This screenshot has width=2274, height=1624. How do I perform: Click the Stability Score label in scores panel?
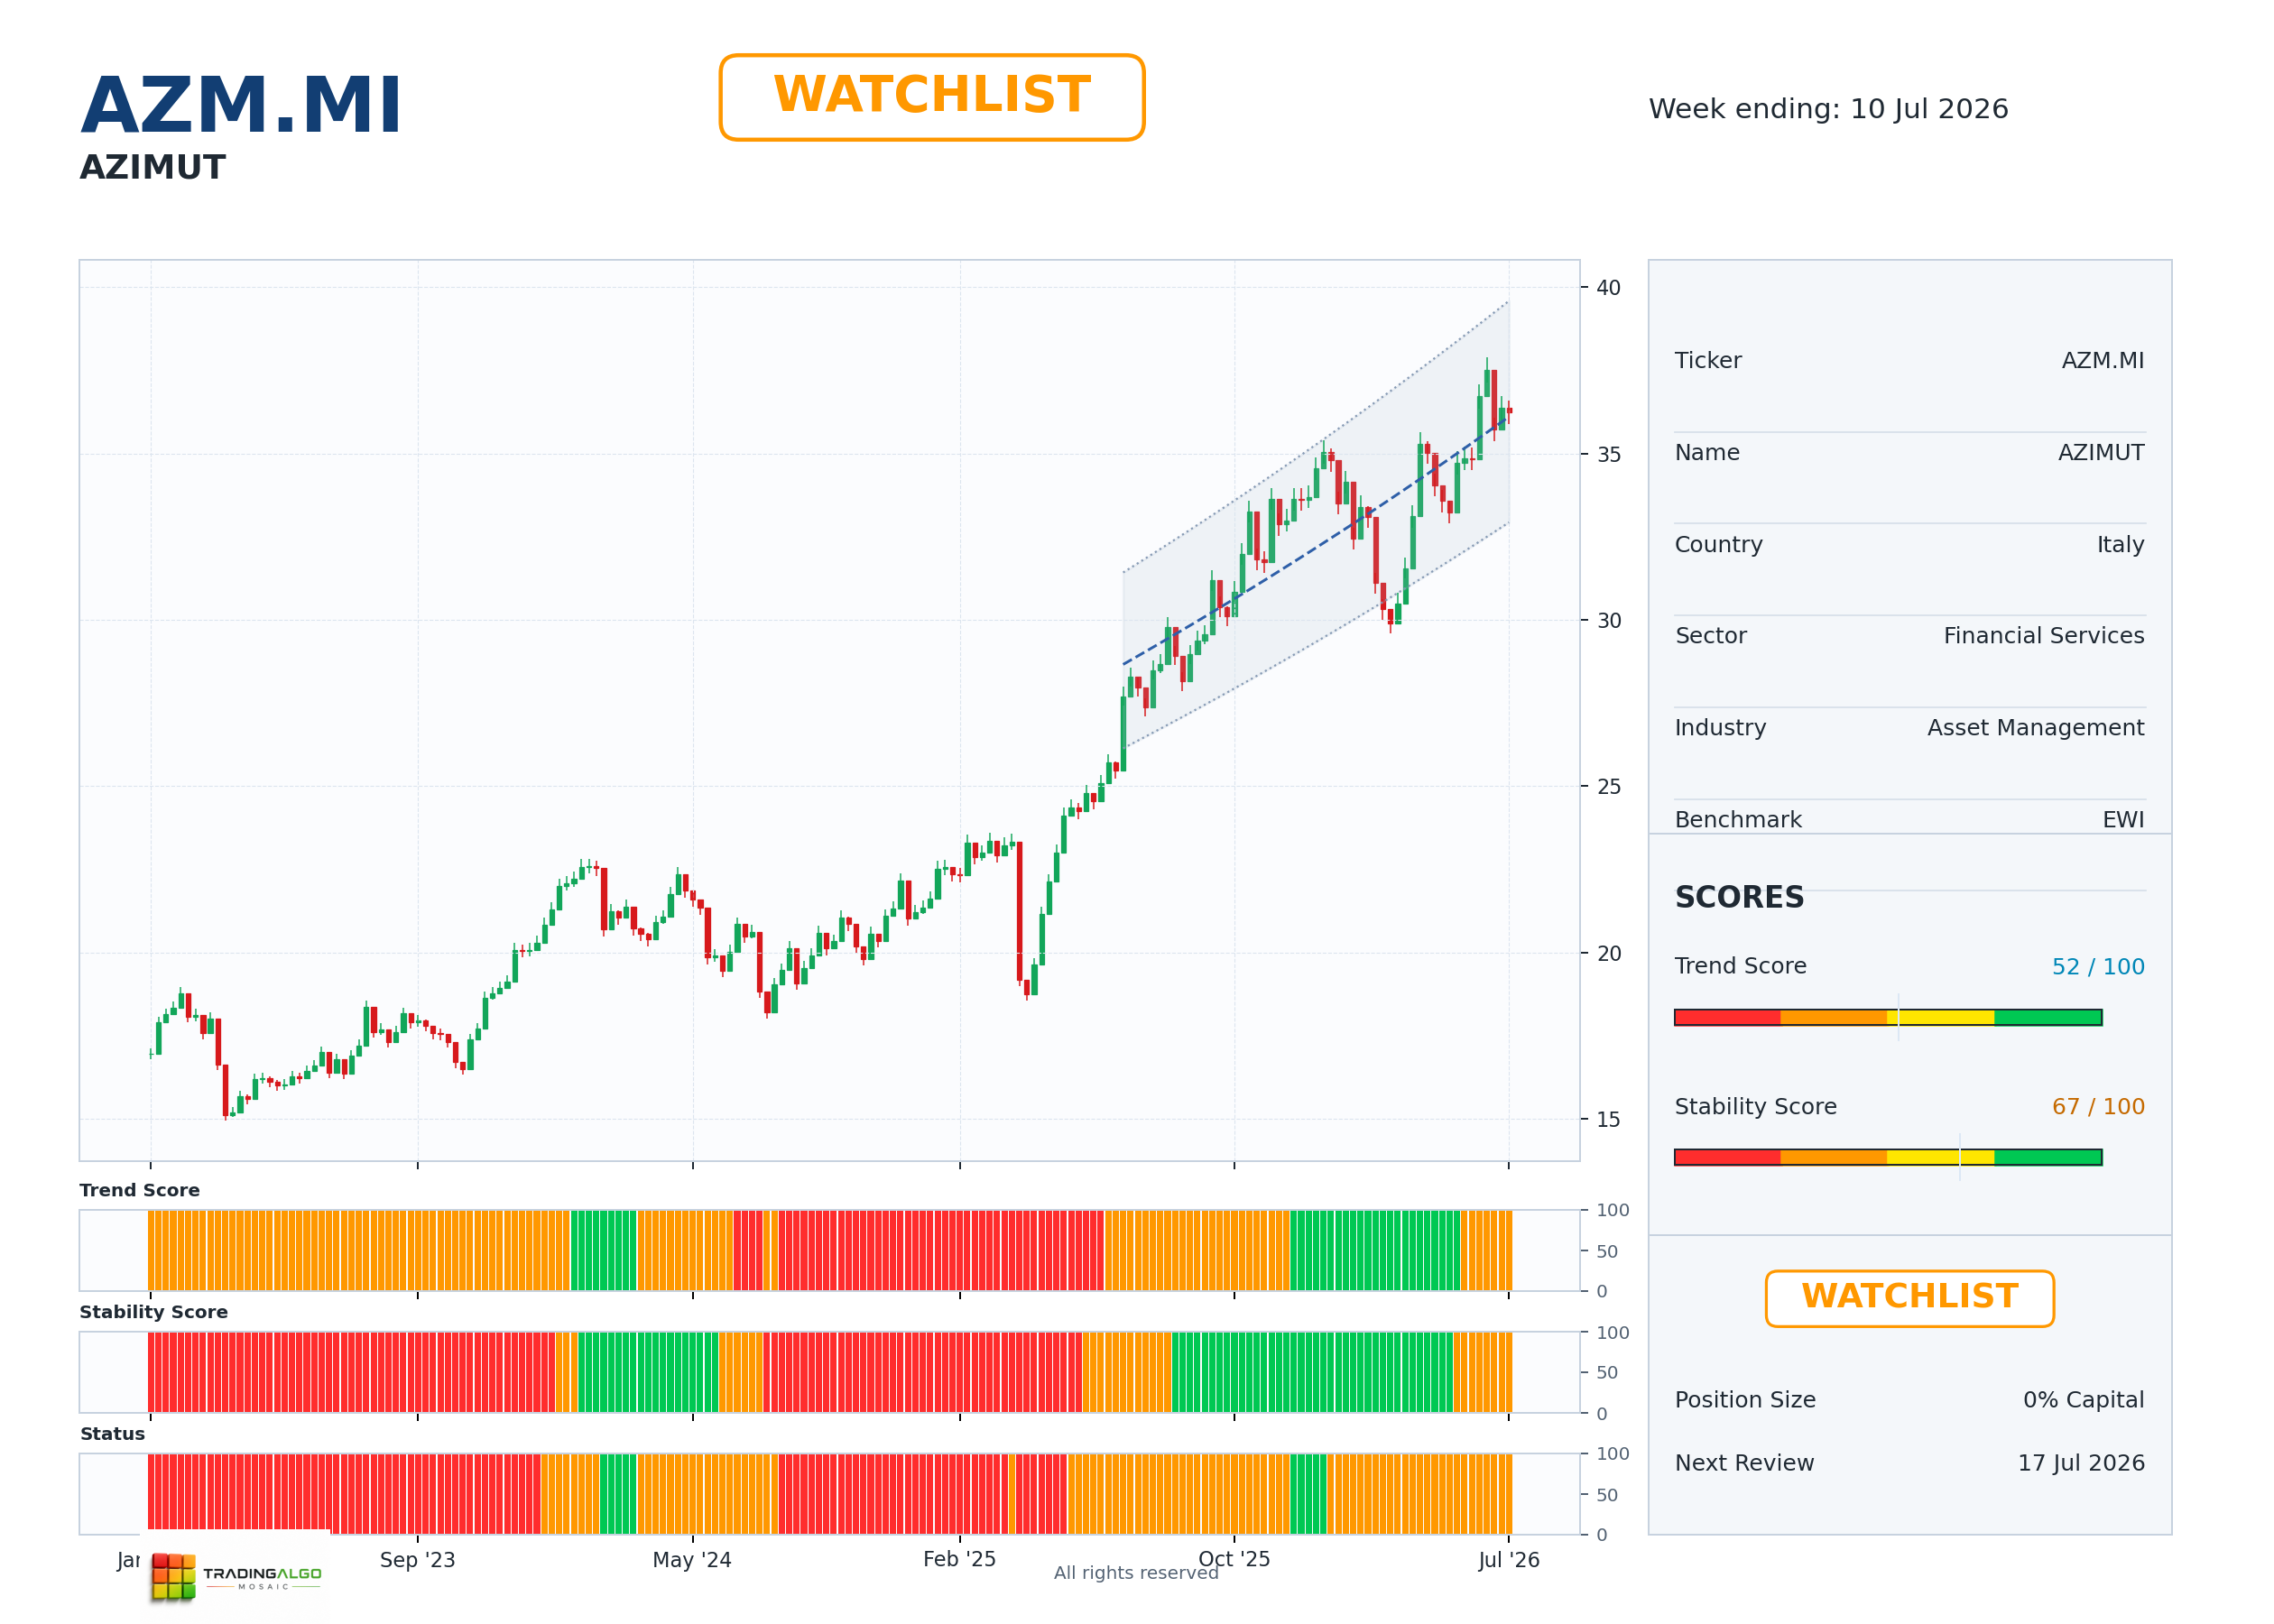[1755, 1107]
